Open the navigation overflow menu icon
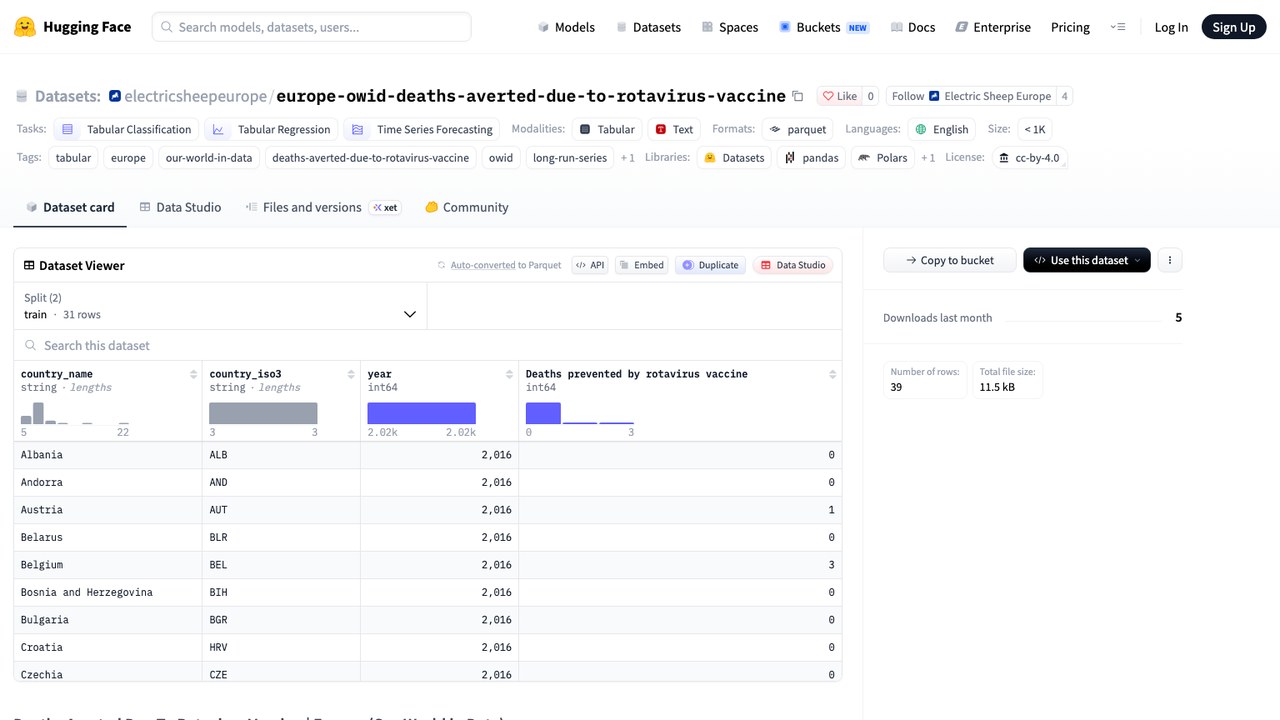 point(1119,27)
